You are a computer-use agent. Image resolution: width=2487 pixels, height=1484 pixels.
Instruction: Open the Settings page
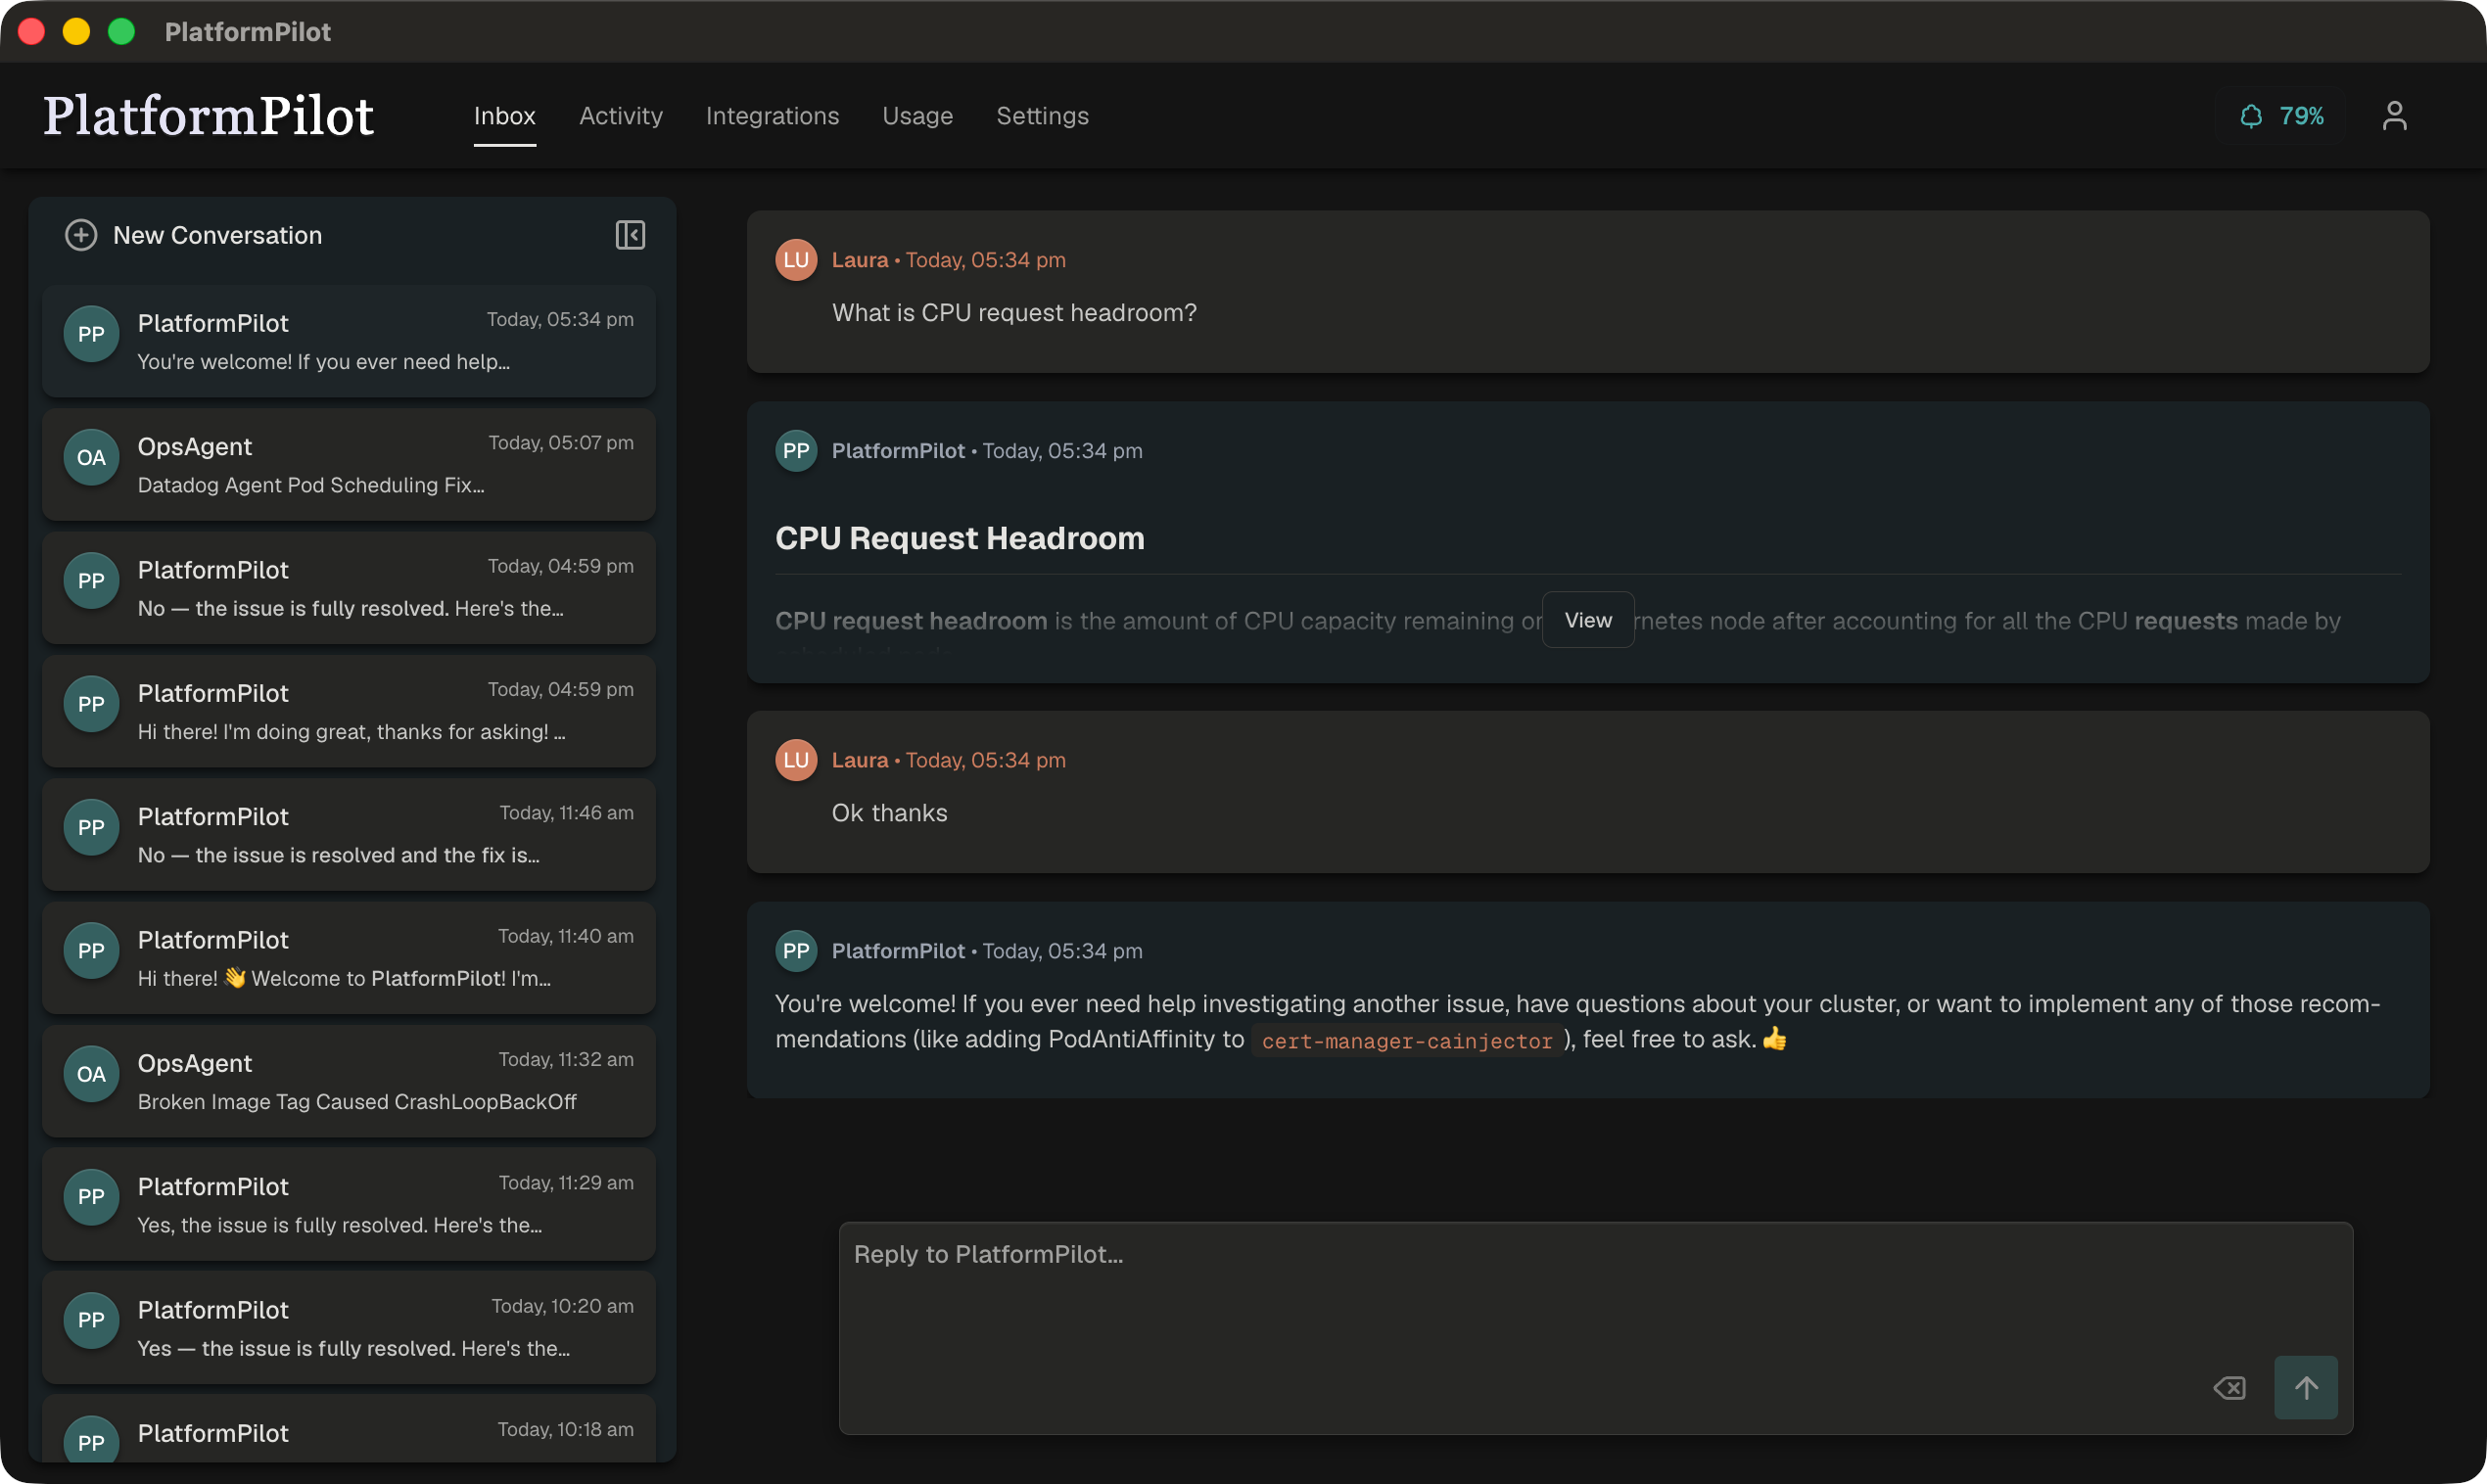1042,116
